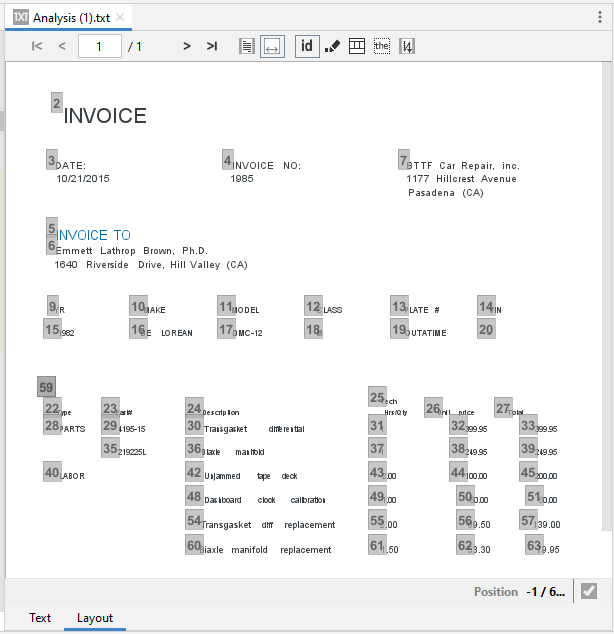Click the fit-to-width icon
This screenshot has height=634, width=614.
pos(272,46)
